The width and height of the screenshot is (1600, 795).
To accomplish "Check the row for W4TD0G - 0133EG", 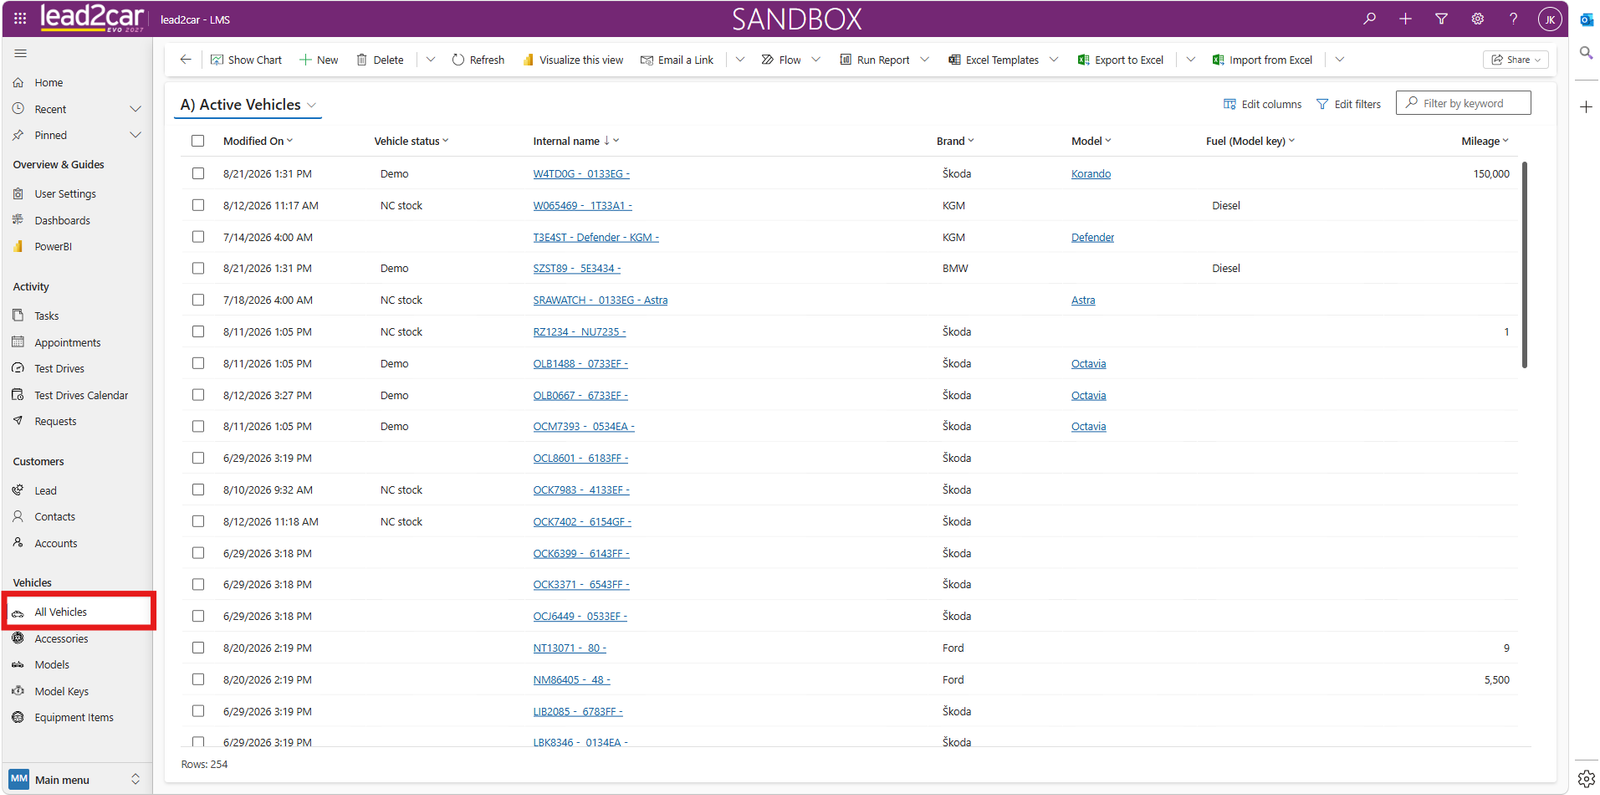I will coord(198,174).
